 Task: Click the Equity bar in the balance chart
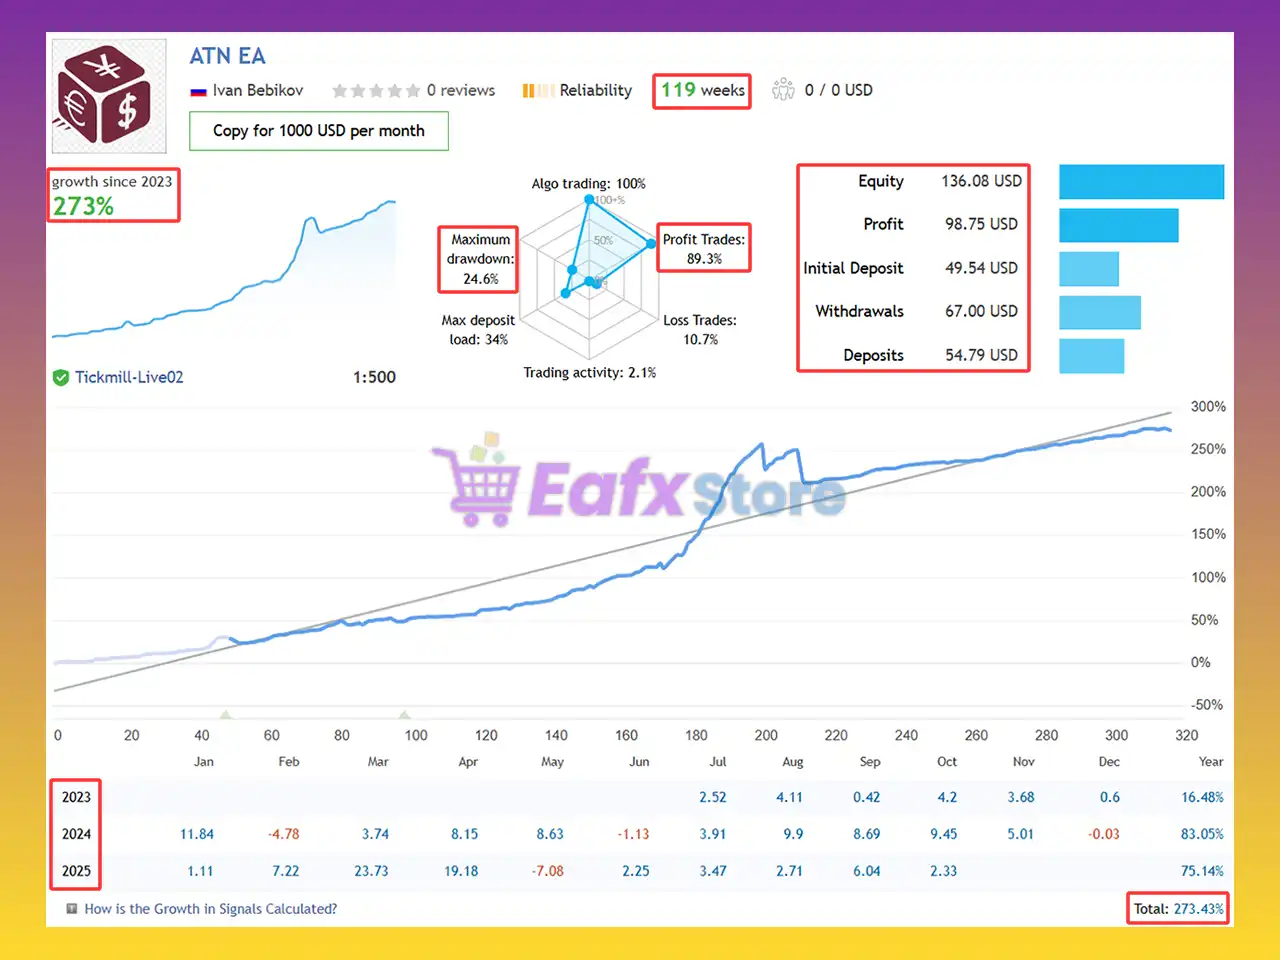coord(1141,181)
